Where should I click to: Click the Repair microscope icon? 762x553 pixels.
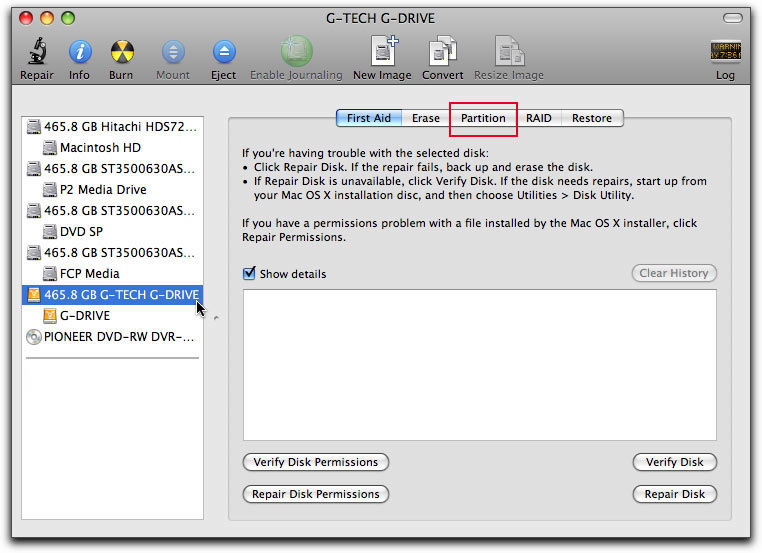(37, 51)
